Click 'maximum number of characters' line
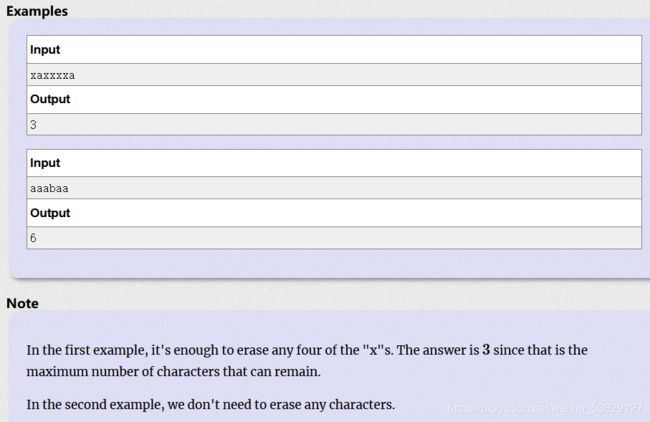 [173, 372]
